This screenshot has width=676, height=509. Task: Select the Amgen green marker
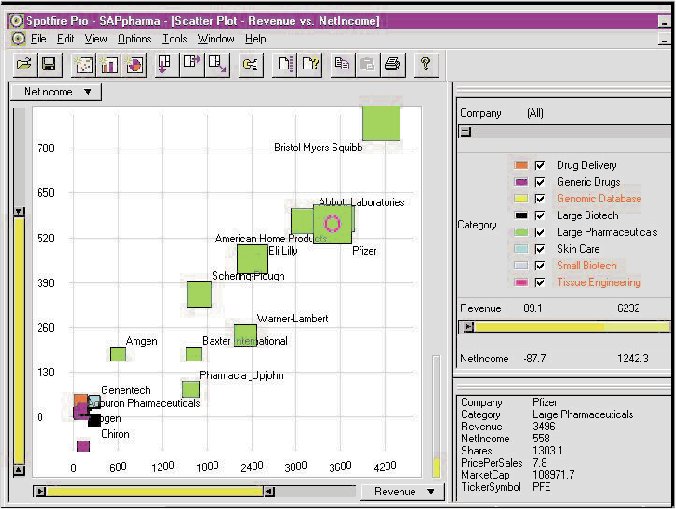coord(118,354)
